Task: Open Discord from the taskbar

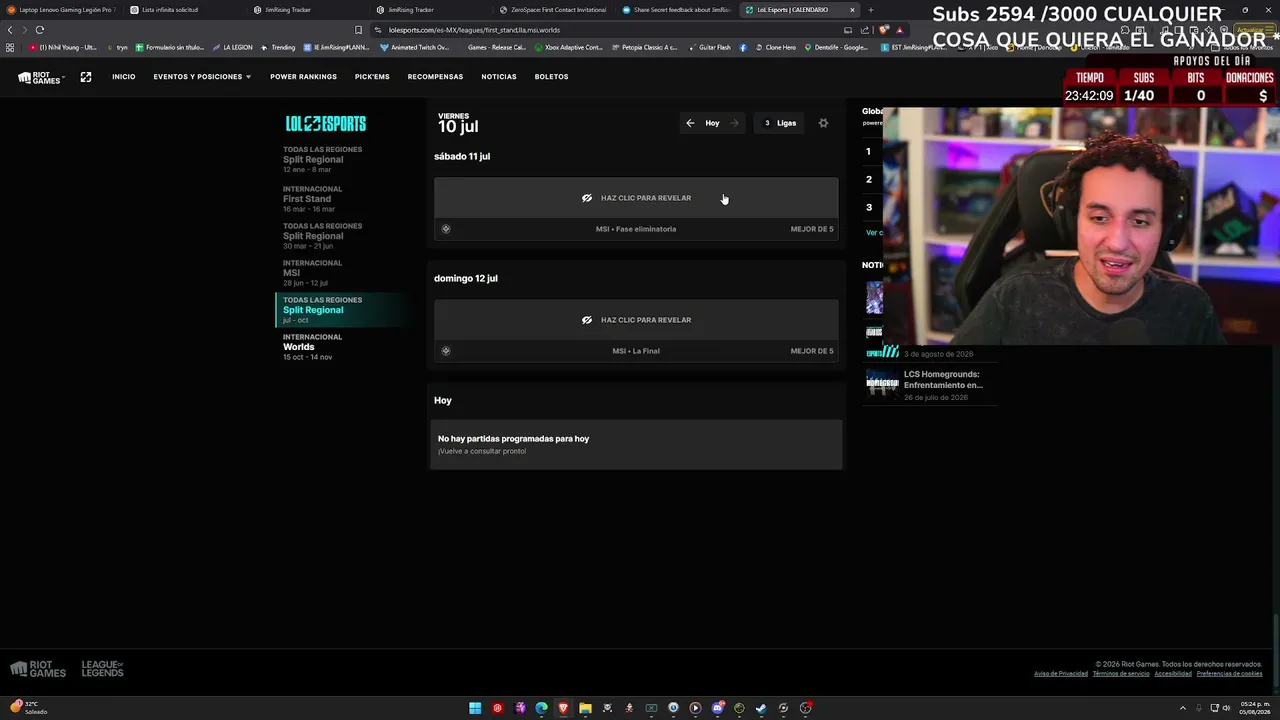Action: [717, 708]
